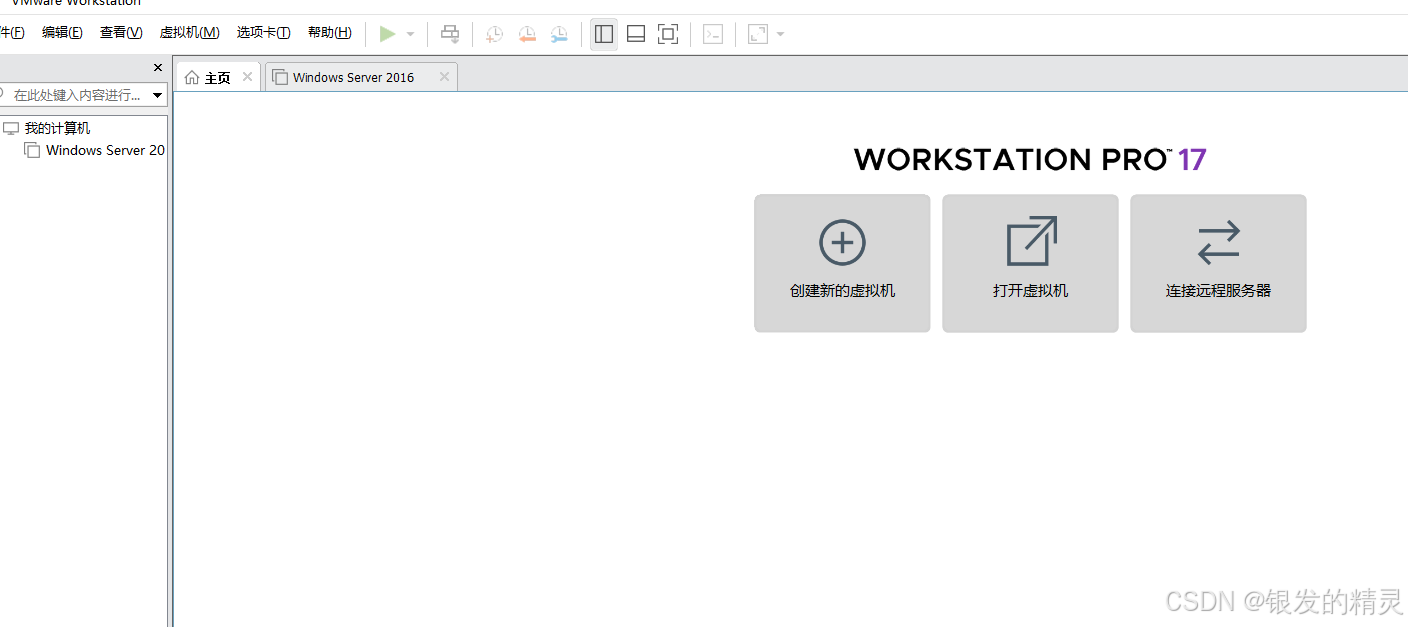Click the home icon on the 主页 tab

point(192,78)
